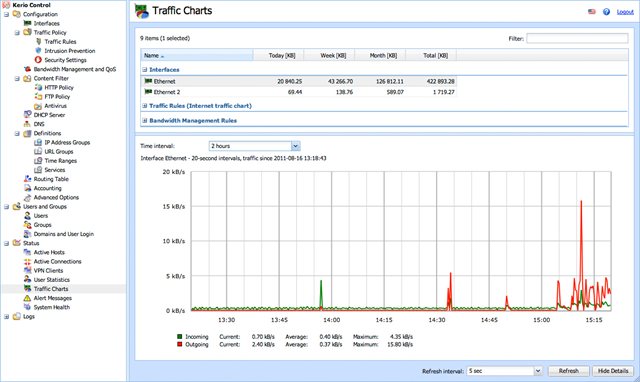Screen dimensions: 640x382
Task: Expand the Logs tree node
Action: pyautogui.click(x=7, y=317)
